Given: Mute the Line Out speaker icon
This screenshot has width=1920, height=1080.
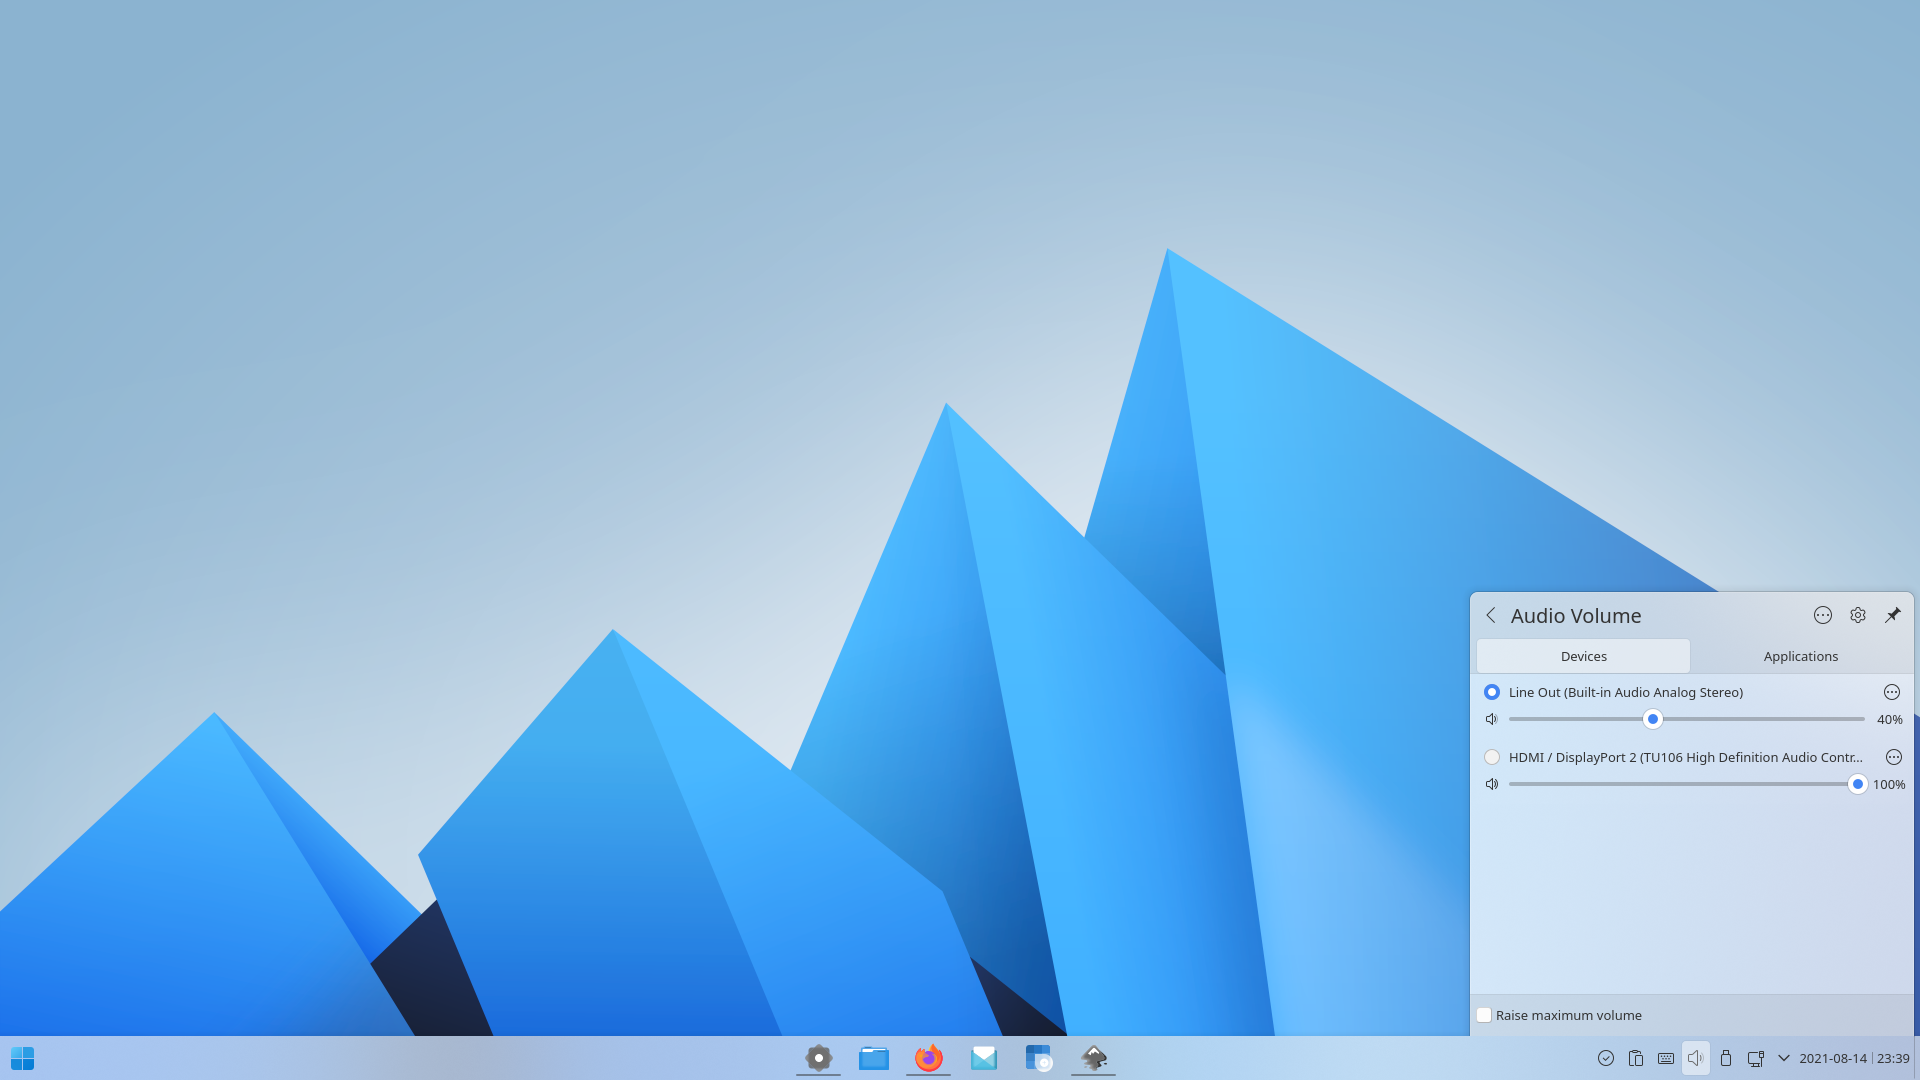Looking at the screenshot, I should (1492, 719).
